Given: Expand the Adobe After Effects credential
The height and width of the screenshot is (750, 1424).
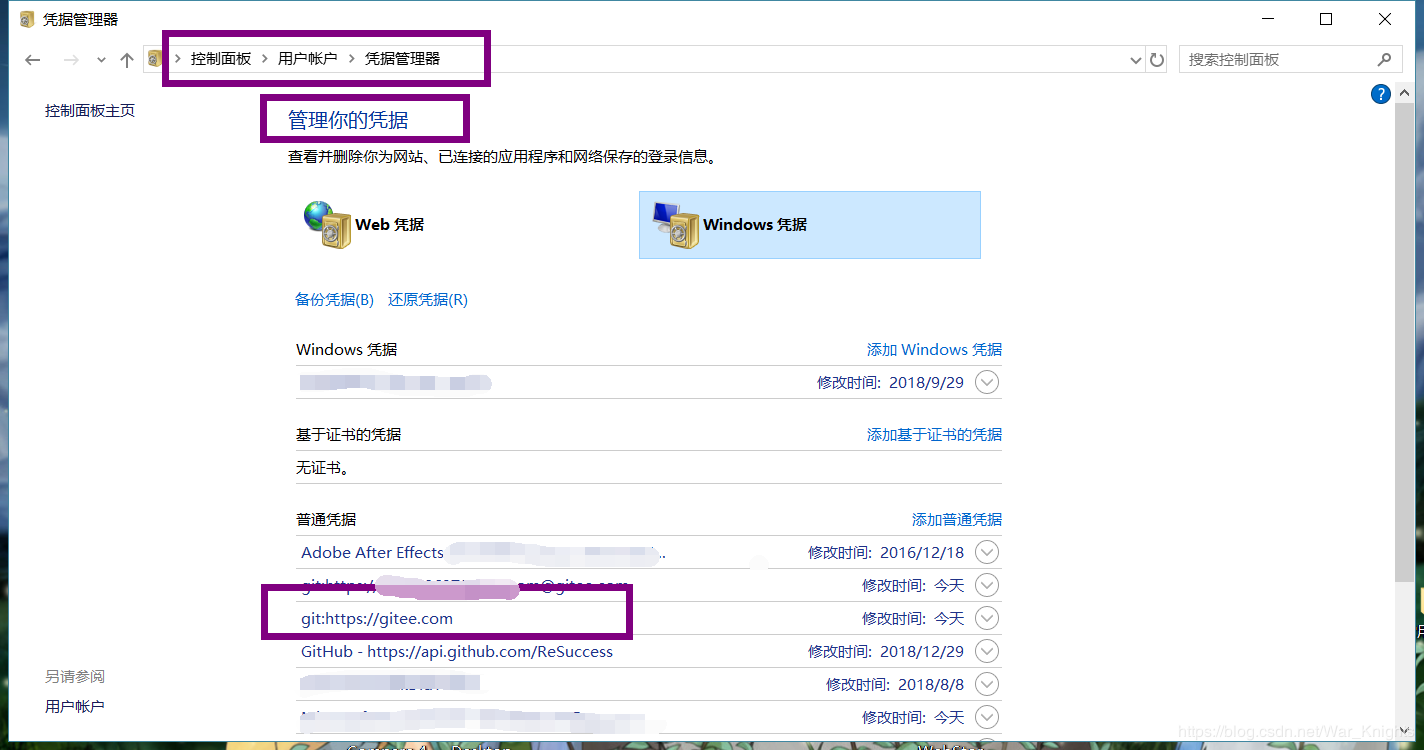Looking at the screenshot, I should point(987,553).
